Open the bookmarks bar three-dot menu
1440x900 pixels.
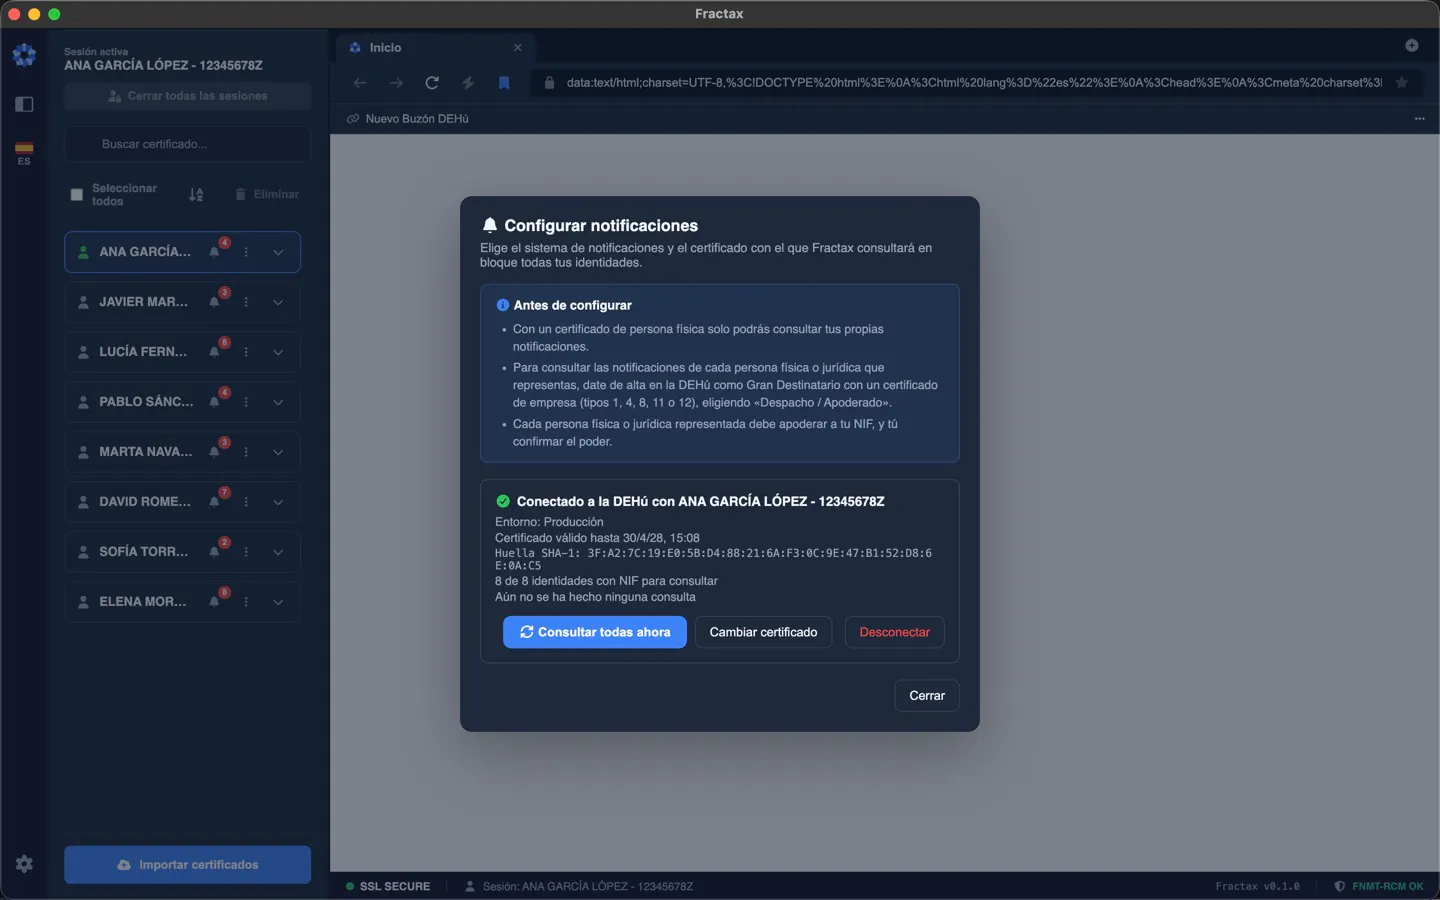1419,119
